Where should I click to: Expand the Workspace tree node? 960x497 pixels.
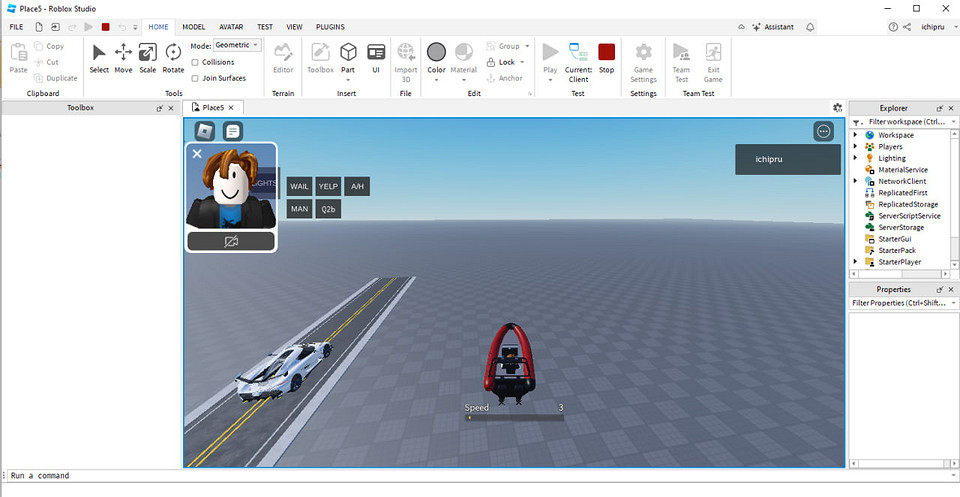click(x=855, y=135)
